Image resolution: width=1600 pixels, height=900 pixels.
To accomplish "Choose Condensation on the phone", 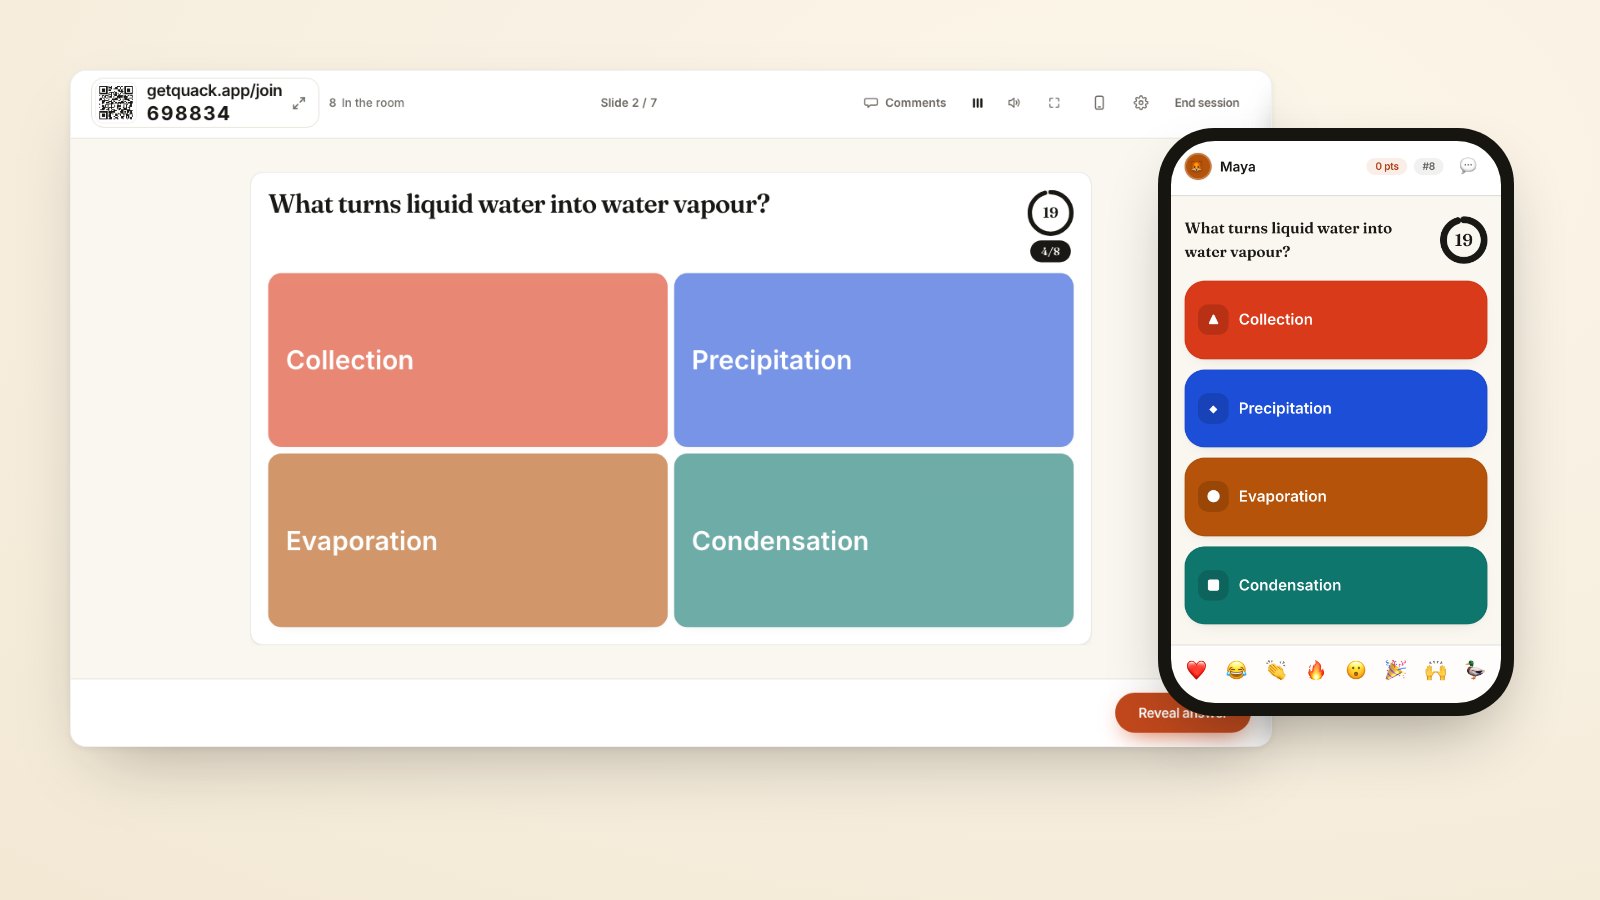I will 1336,585.
